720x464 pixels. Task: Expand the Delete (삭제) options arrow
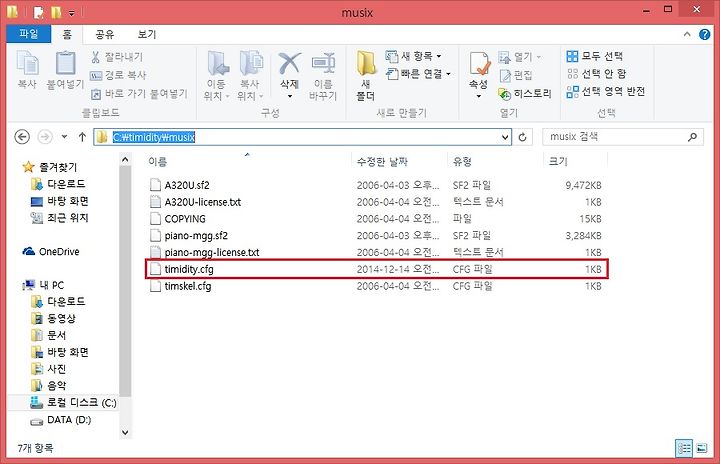point(290,96)
